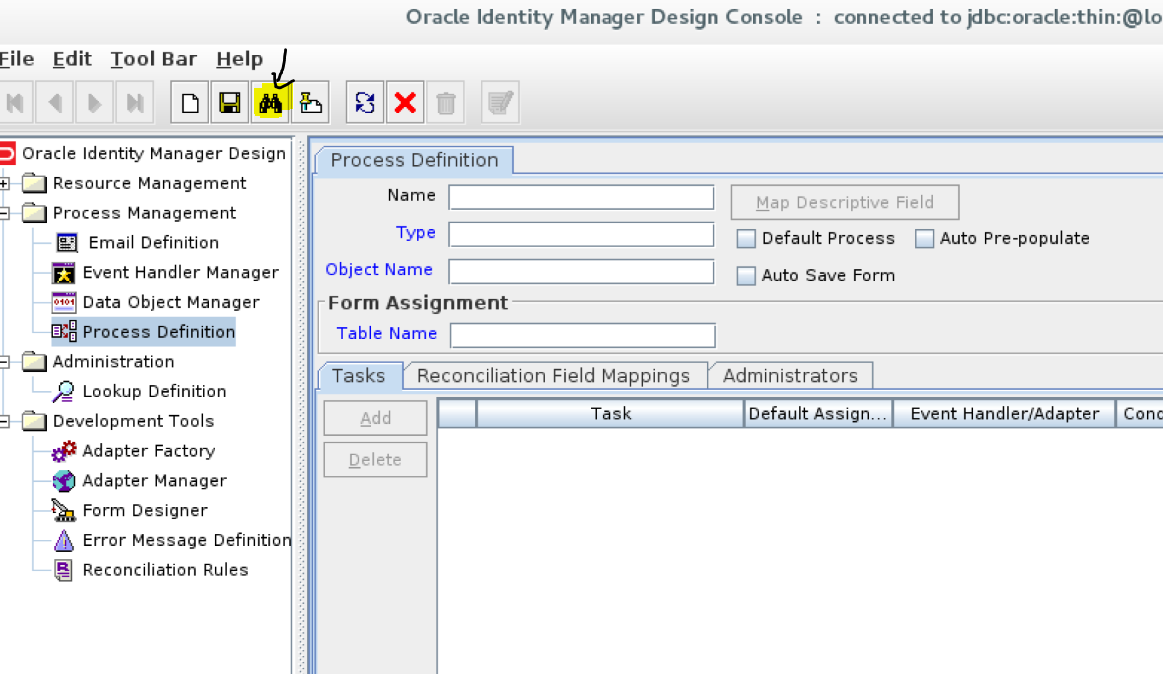The height and width of the screenshot is (674, 1163).
Task: Click the Add button under Tasks
Action: 375,418
